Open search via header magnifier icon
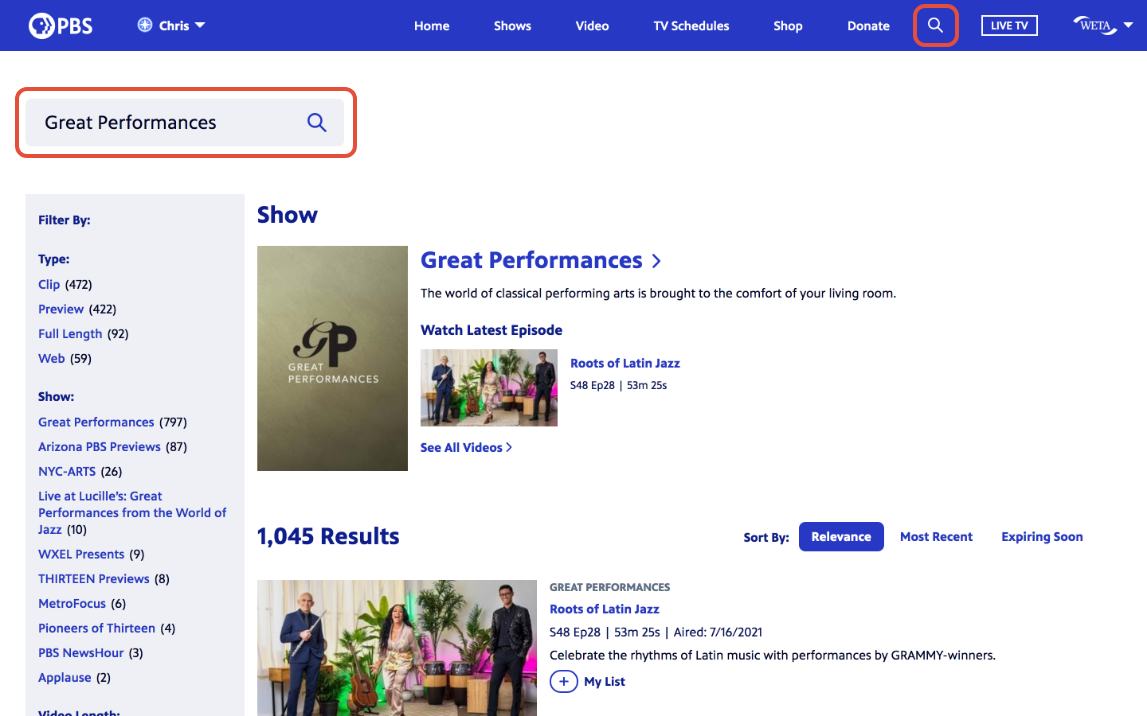The image size is (1147, 716). click(x=935, y=26)
